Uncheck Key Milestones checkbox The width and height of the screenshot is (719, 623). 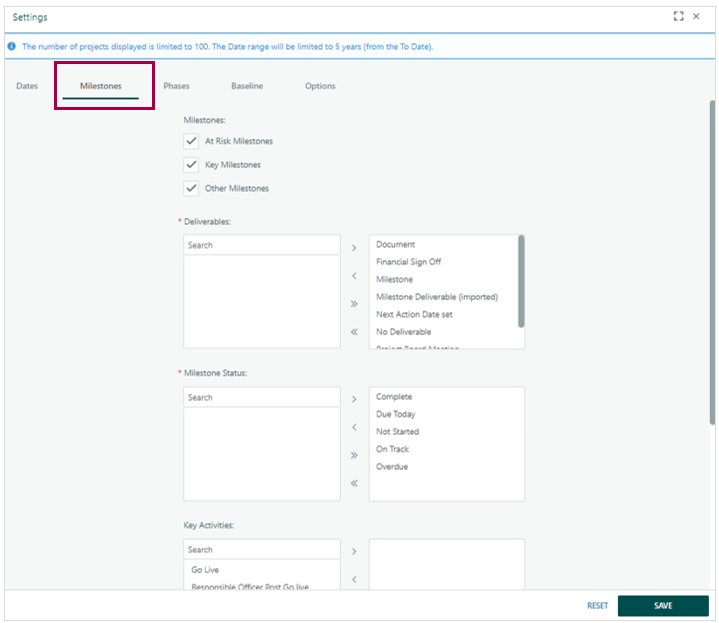191,165
